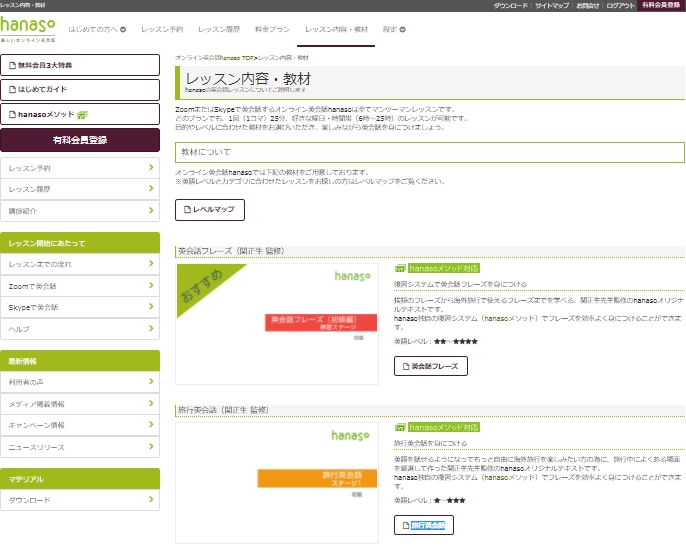Select レッスン内容・教材 navigation tab
The image size is (686, 554).
click(x=336, y=29)
